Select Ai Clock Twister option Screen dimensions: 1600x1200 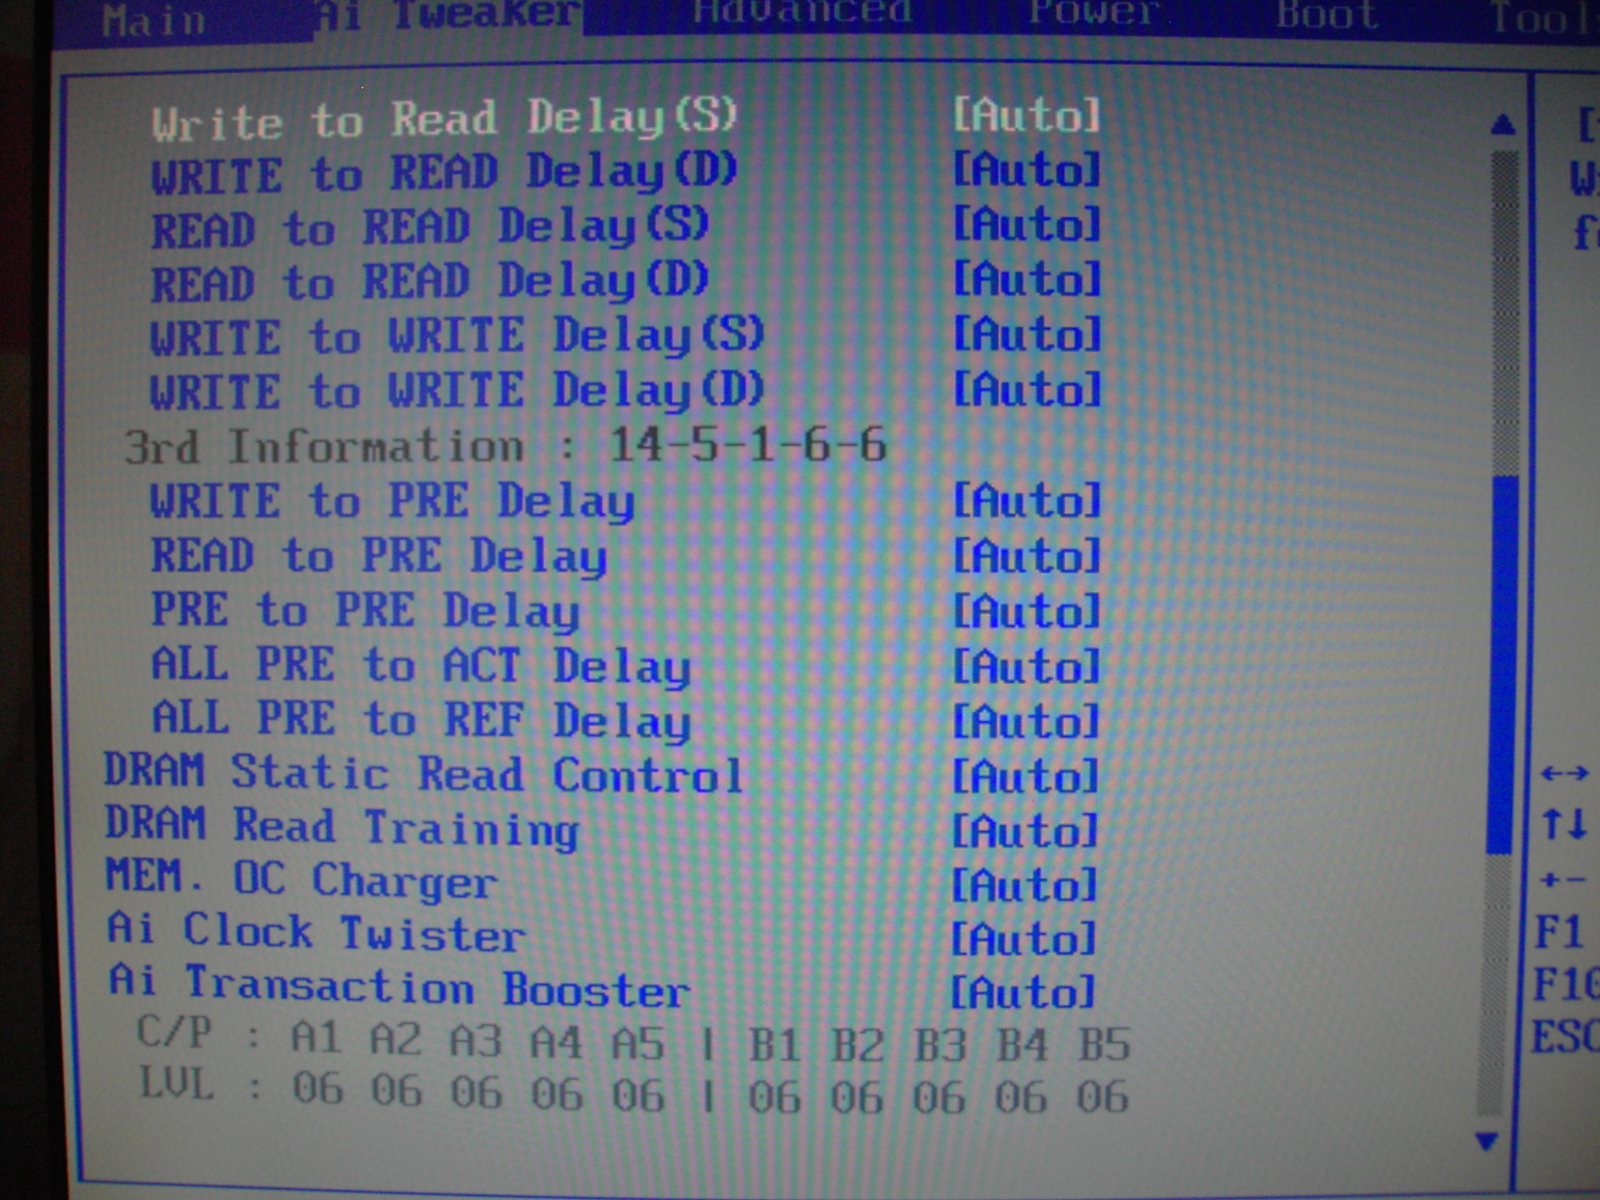tap(316, 932)
